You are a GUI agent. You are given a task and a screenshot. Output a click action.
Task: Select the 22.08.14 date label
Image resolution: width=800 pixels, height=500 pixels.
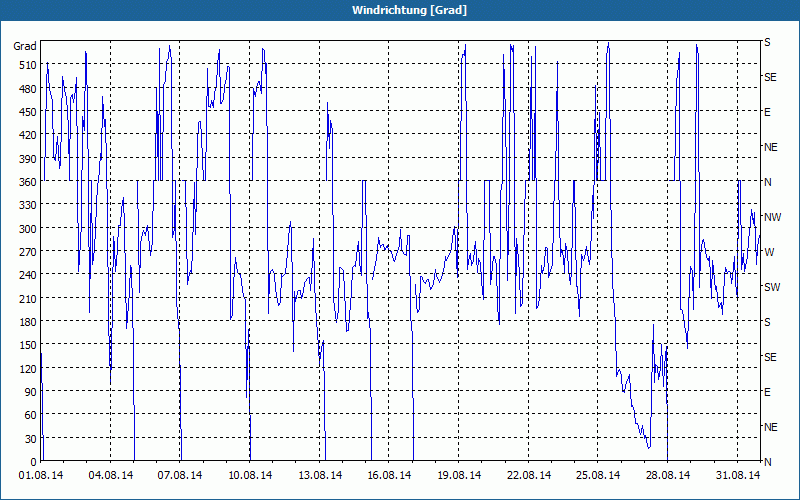click(529, 475)
